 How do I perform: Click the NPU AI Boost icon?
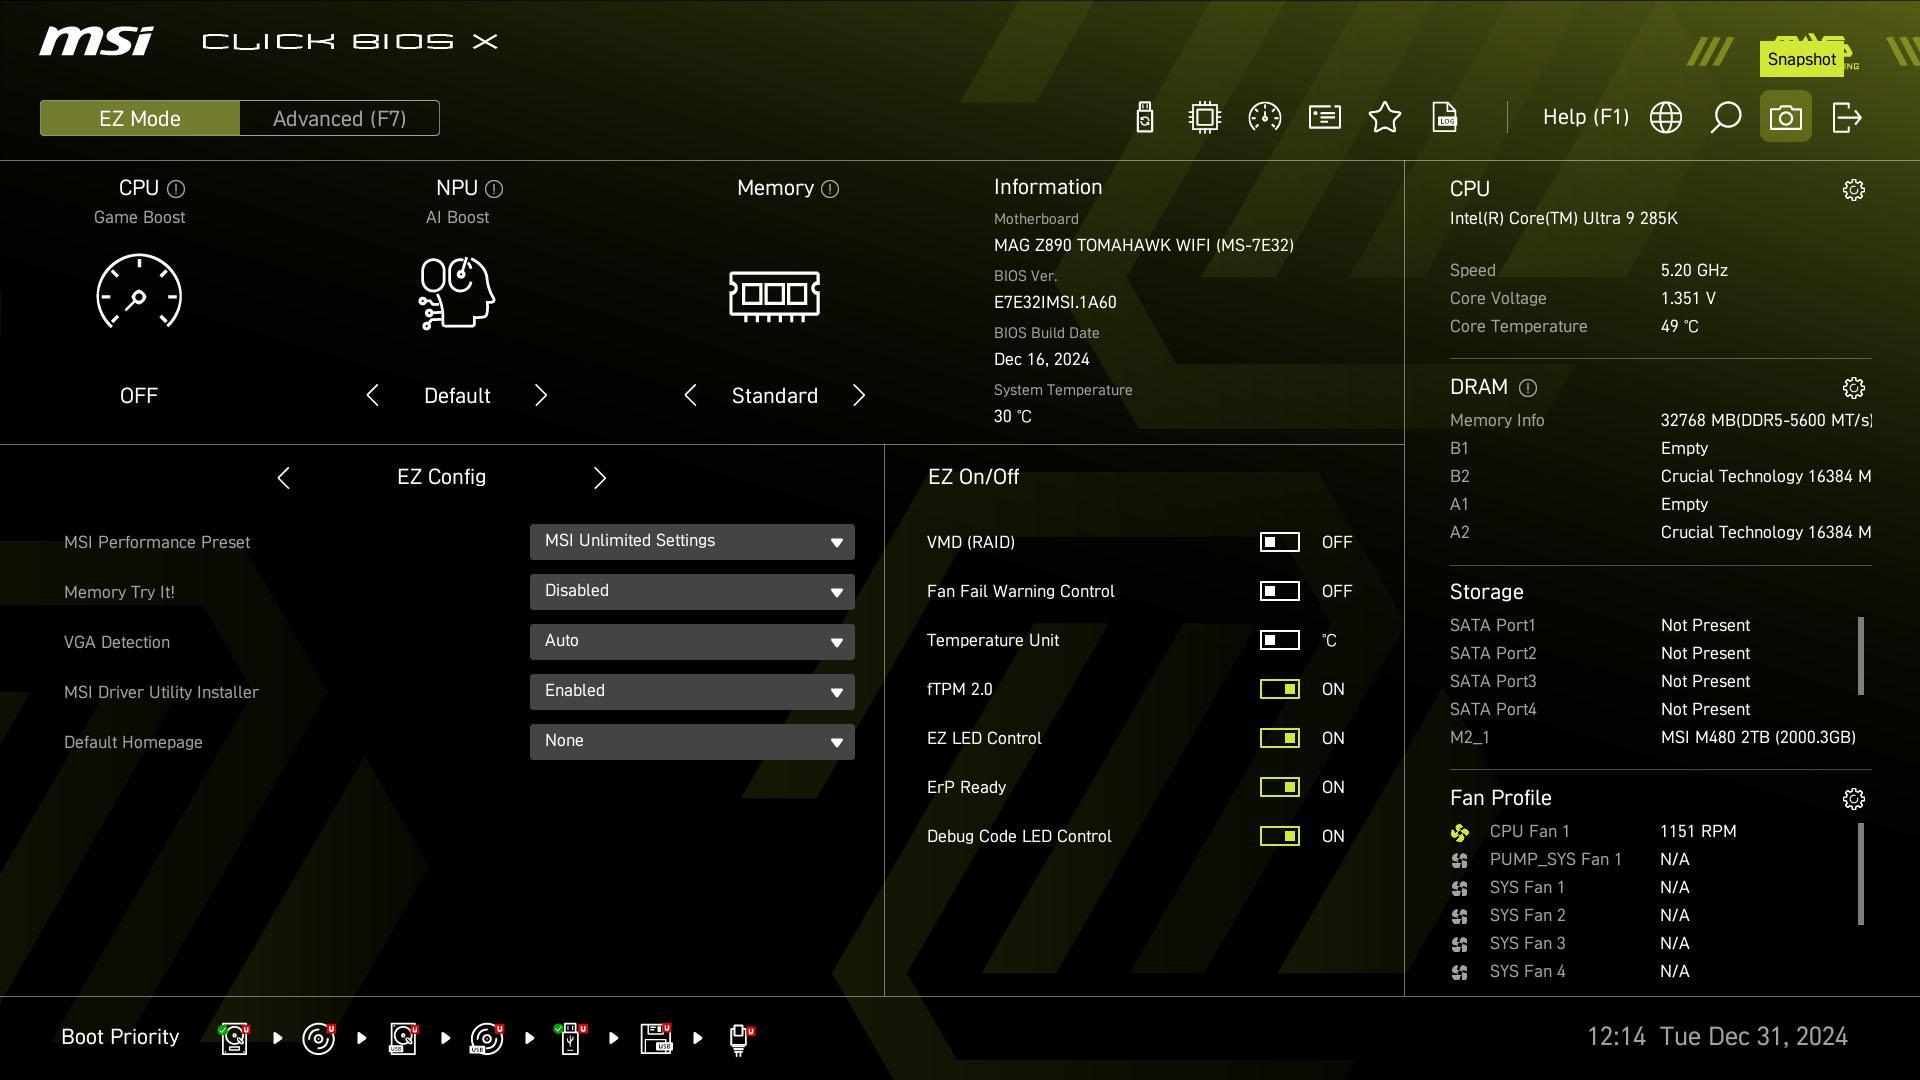[458, 293]
